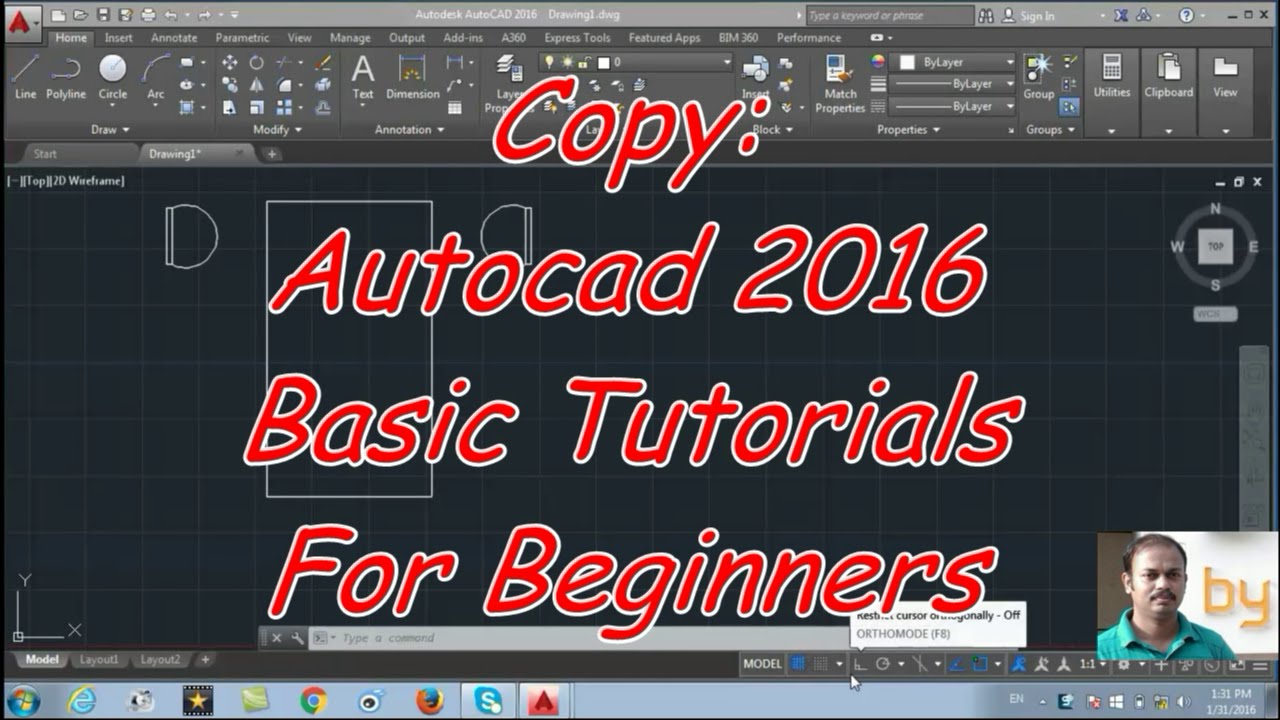The width and height of the screenshot is (1280, 720).
Task: Open the layer selection dropdown
Action: click(x=635, y=62)
